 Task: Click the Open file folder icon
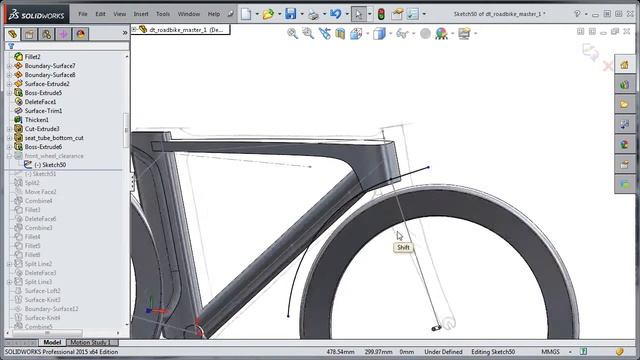coord(268,14)
